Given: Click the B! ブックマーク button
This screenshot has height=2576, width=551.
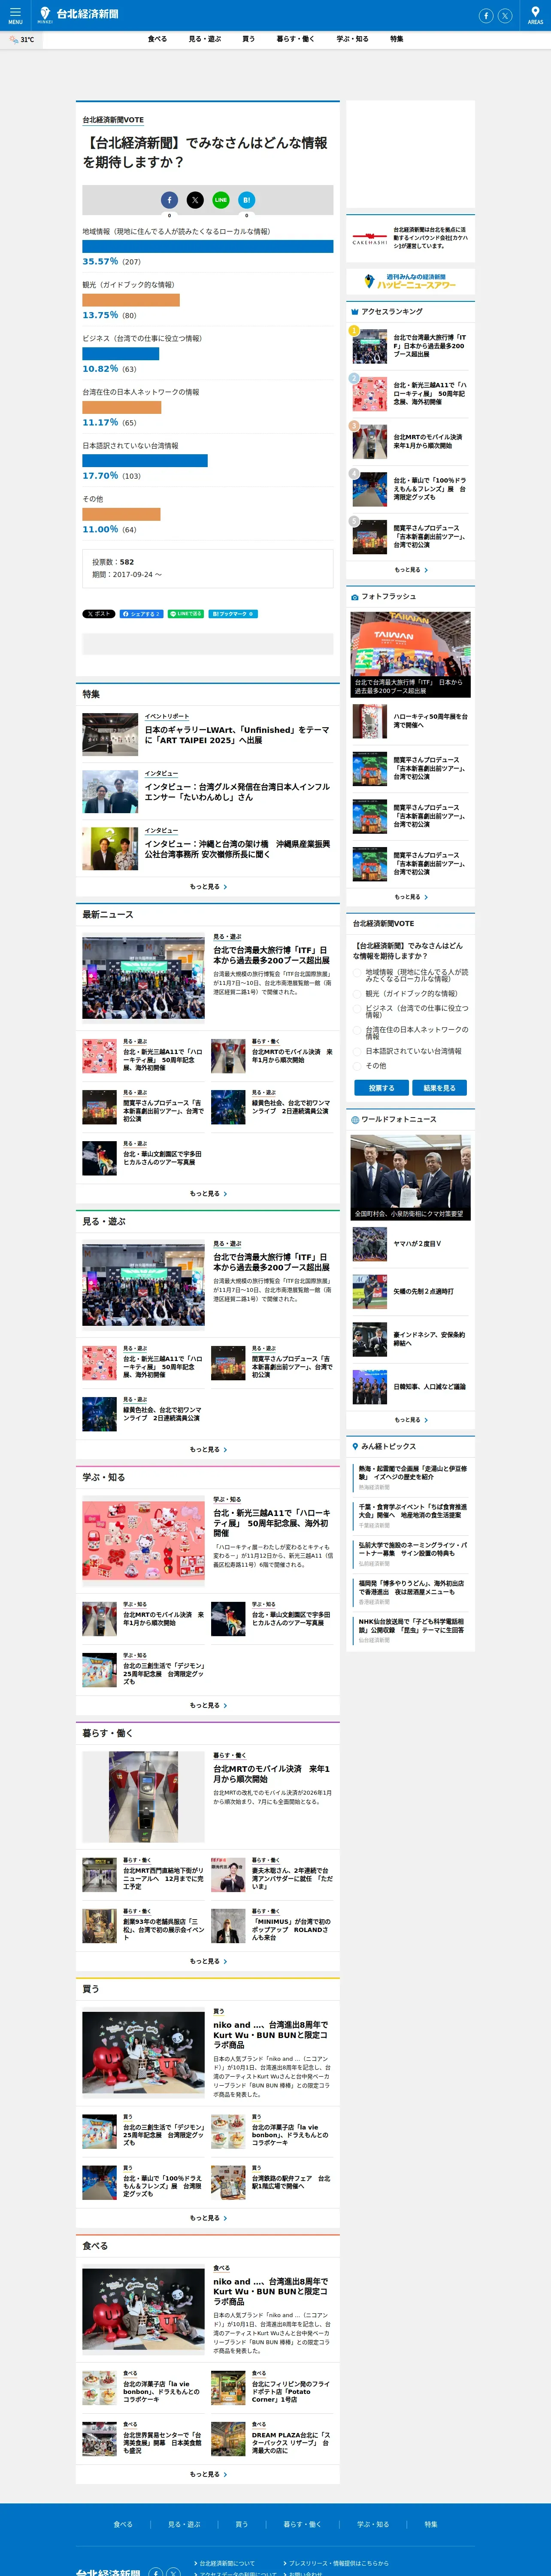Looking at the screenshot, I should 233,614.
